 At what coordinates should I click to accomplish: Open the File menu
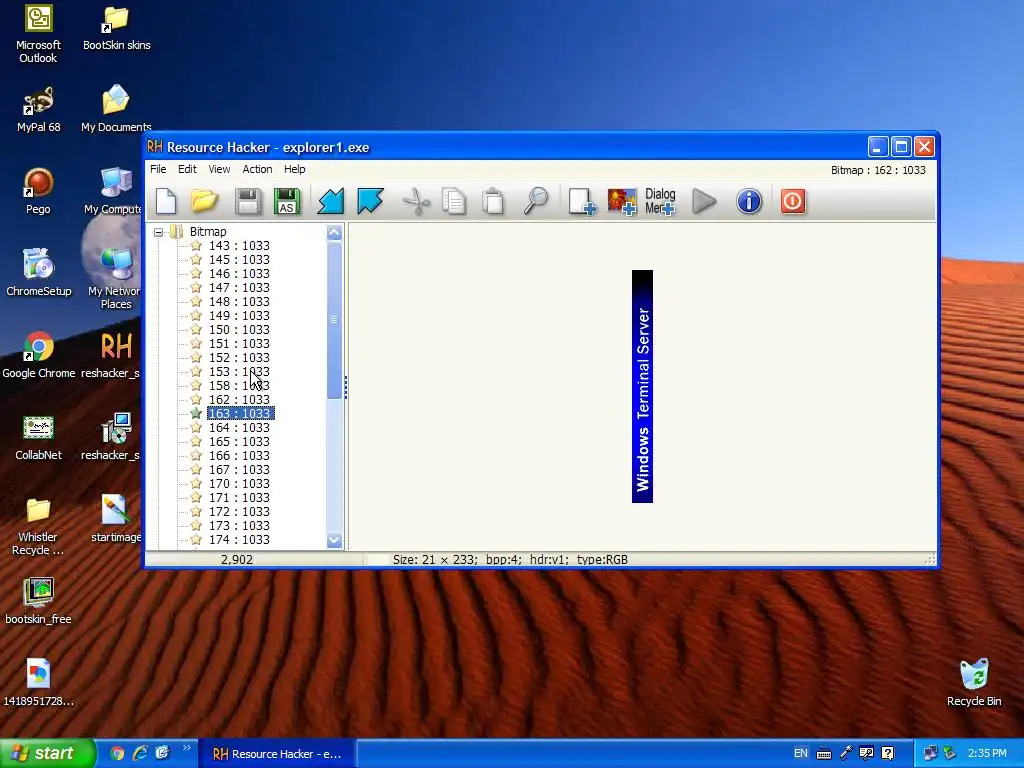(x=158, y=169)
